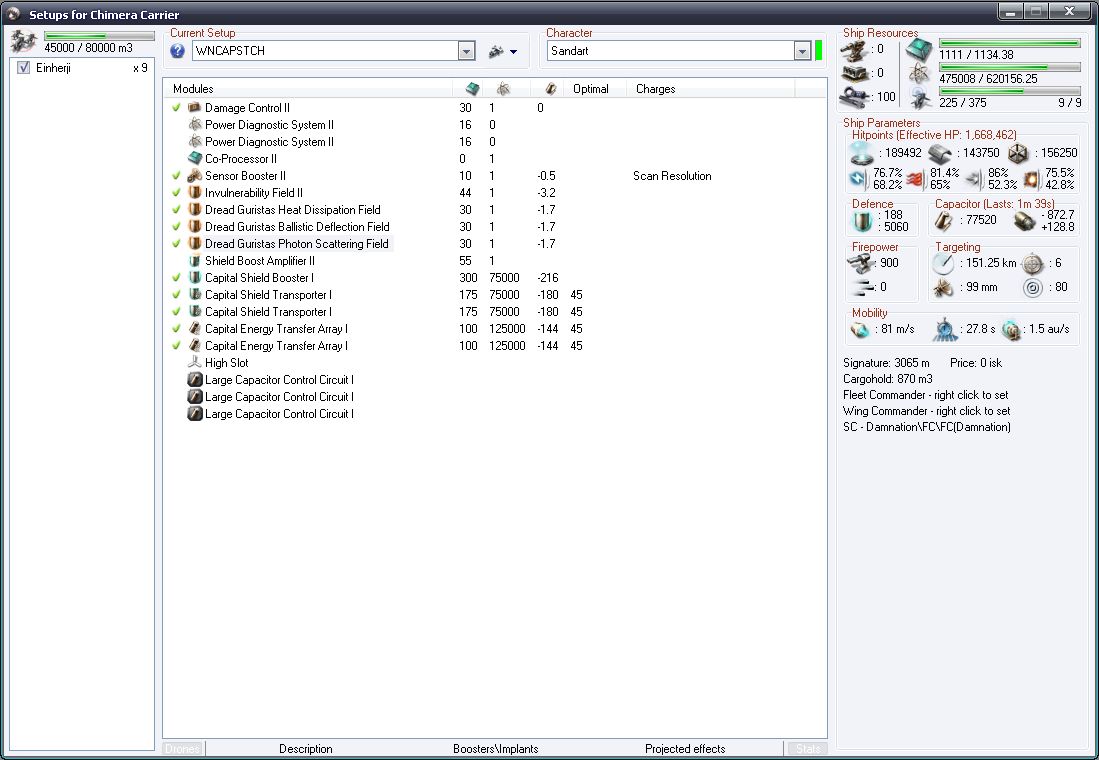Click the powergrid column header icon
The image size is (1099, 760).
pyautogui.click(x=503, y=88)
